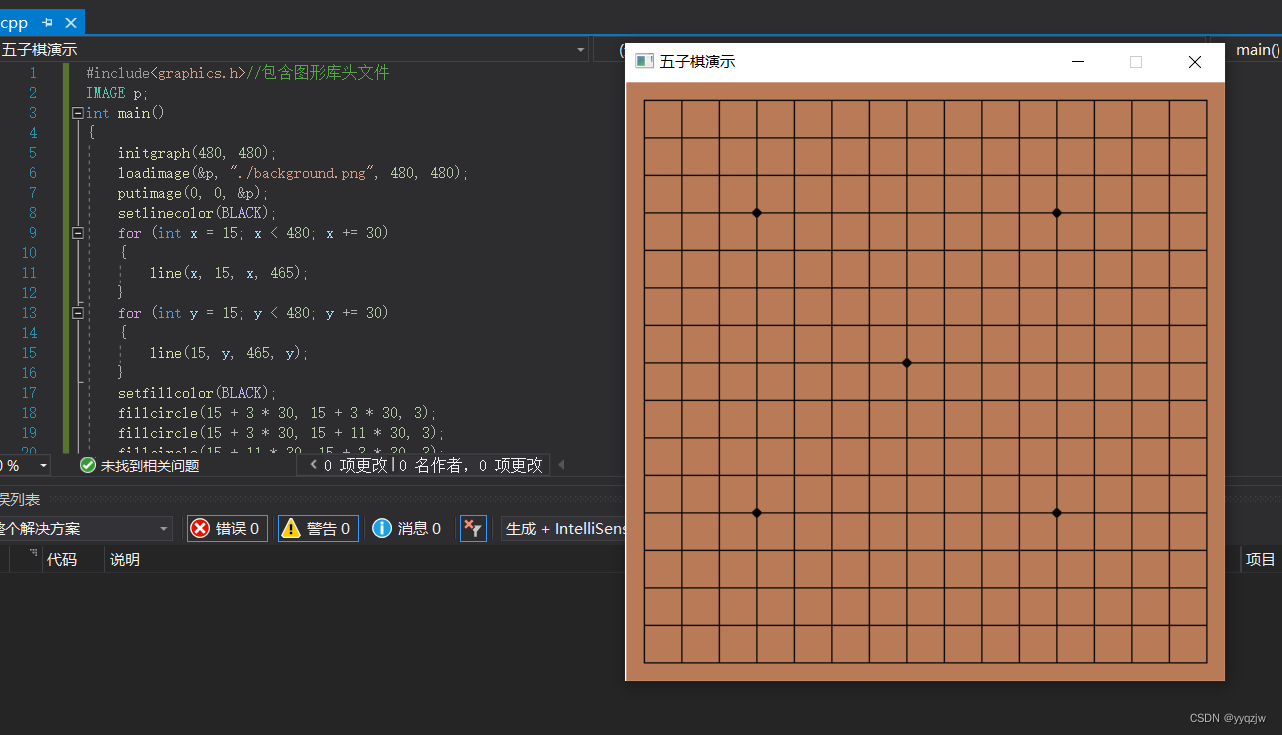Click the setfillcolor(BLACK) code line
The width and height of the screenshot is (1282, 735).
click(197, 393)
